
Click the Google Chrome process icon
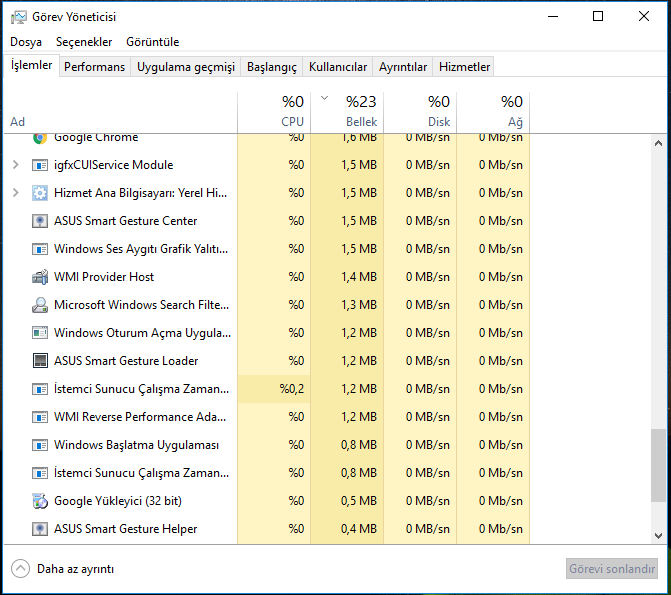(40, 138)
